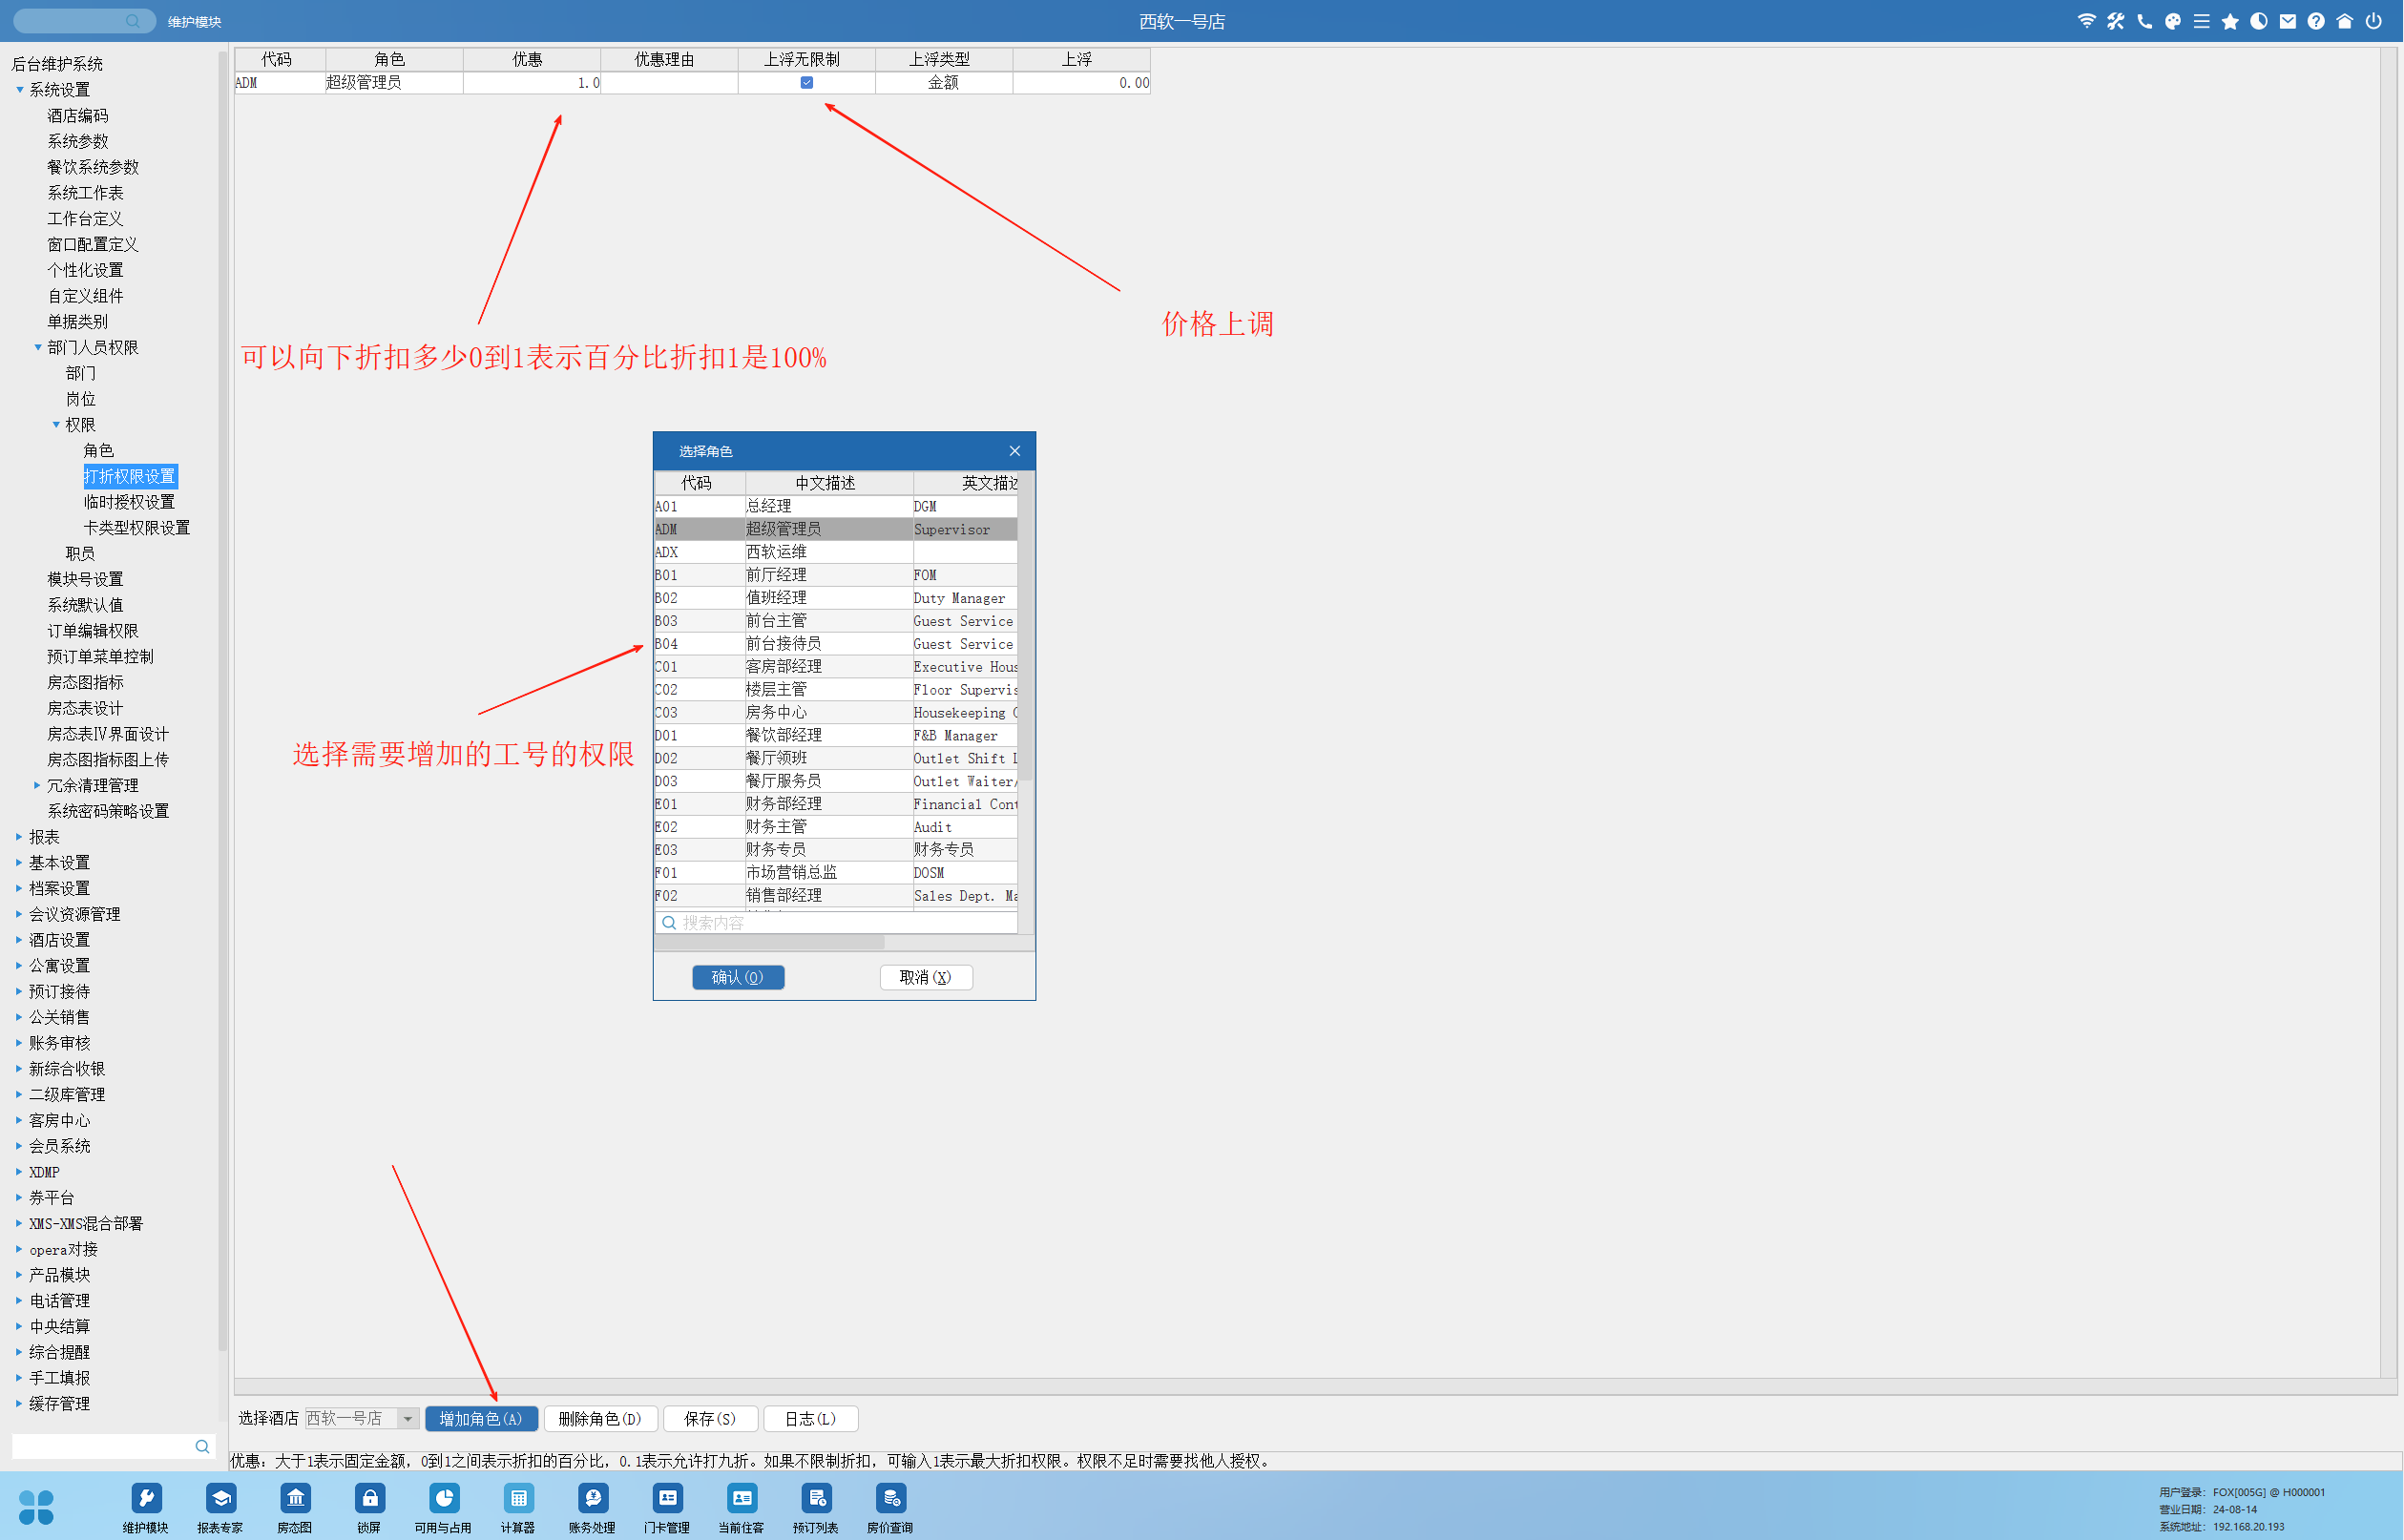Click the 优惠理由 column header

669,60
